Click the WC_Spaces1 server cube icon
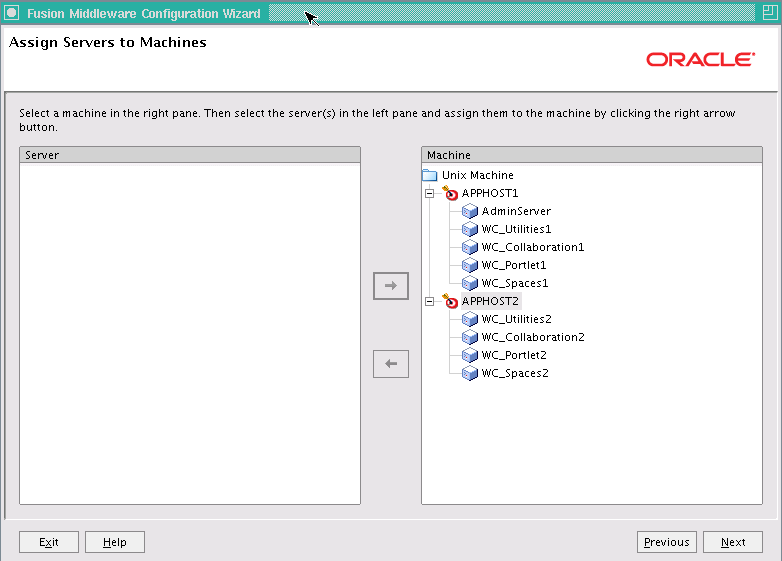The image size is (782, 561). click(470, 283)
